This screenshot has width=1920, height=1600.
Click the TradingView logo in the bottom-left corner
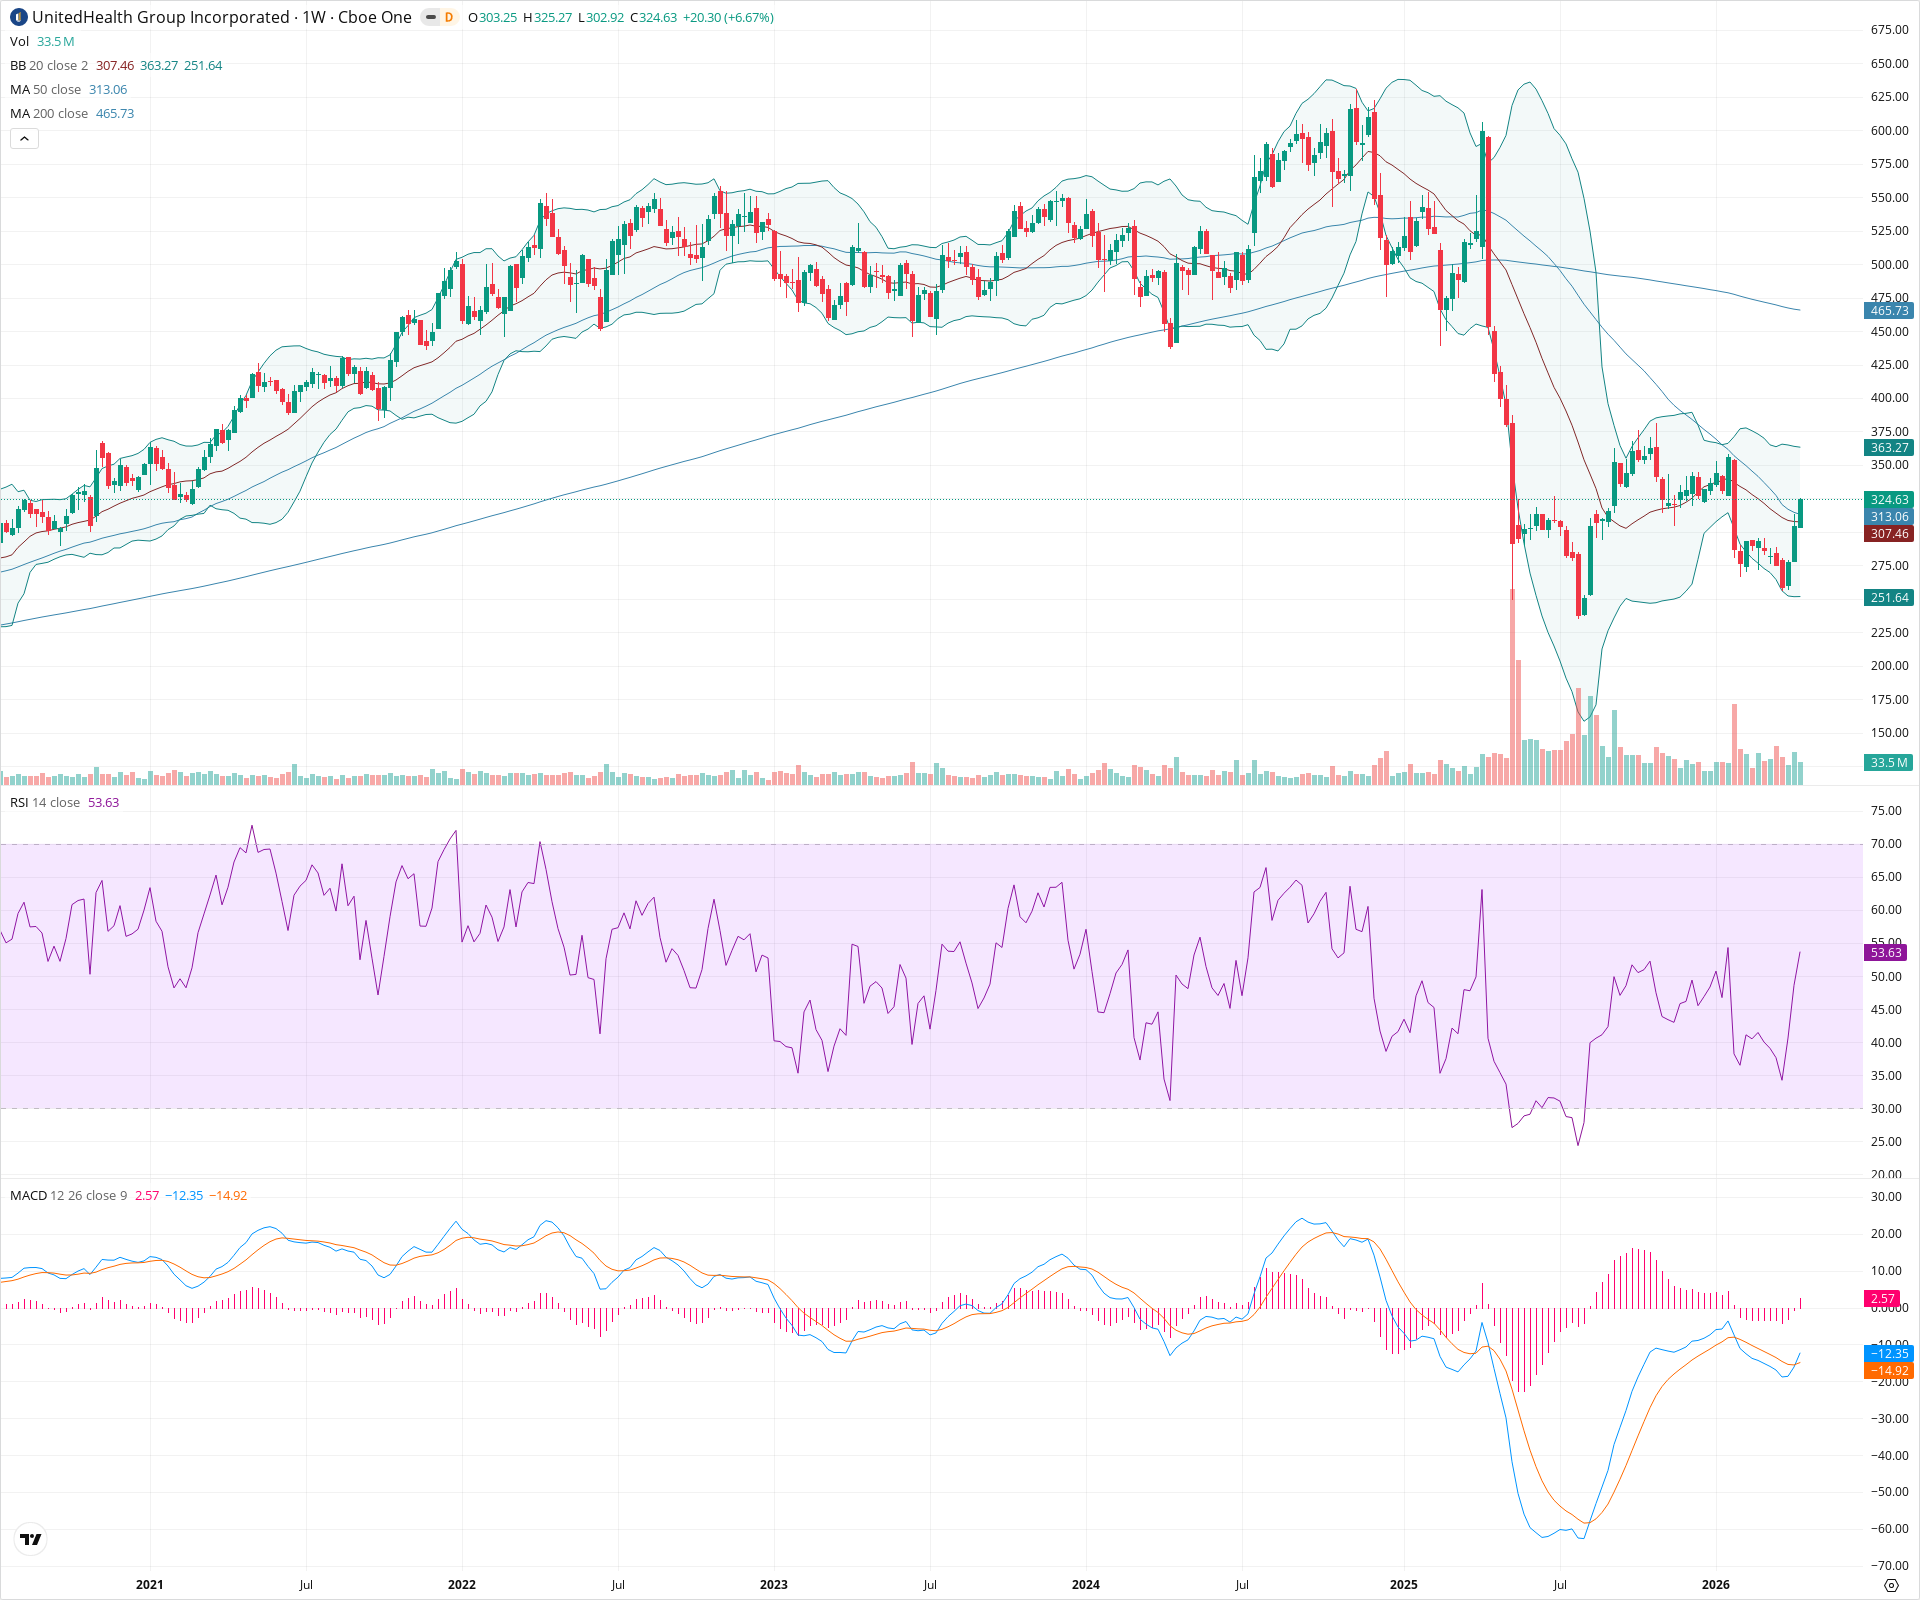pos(30,1539)
